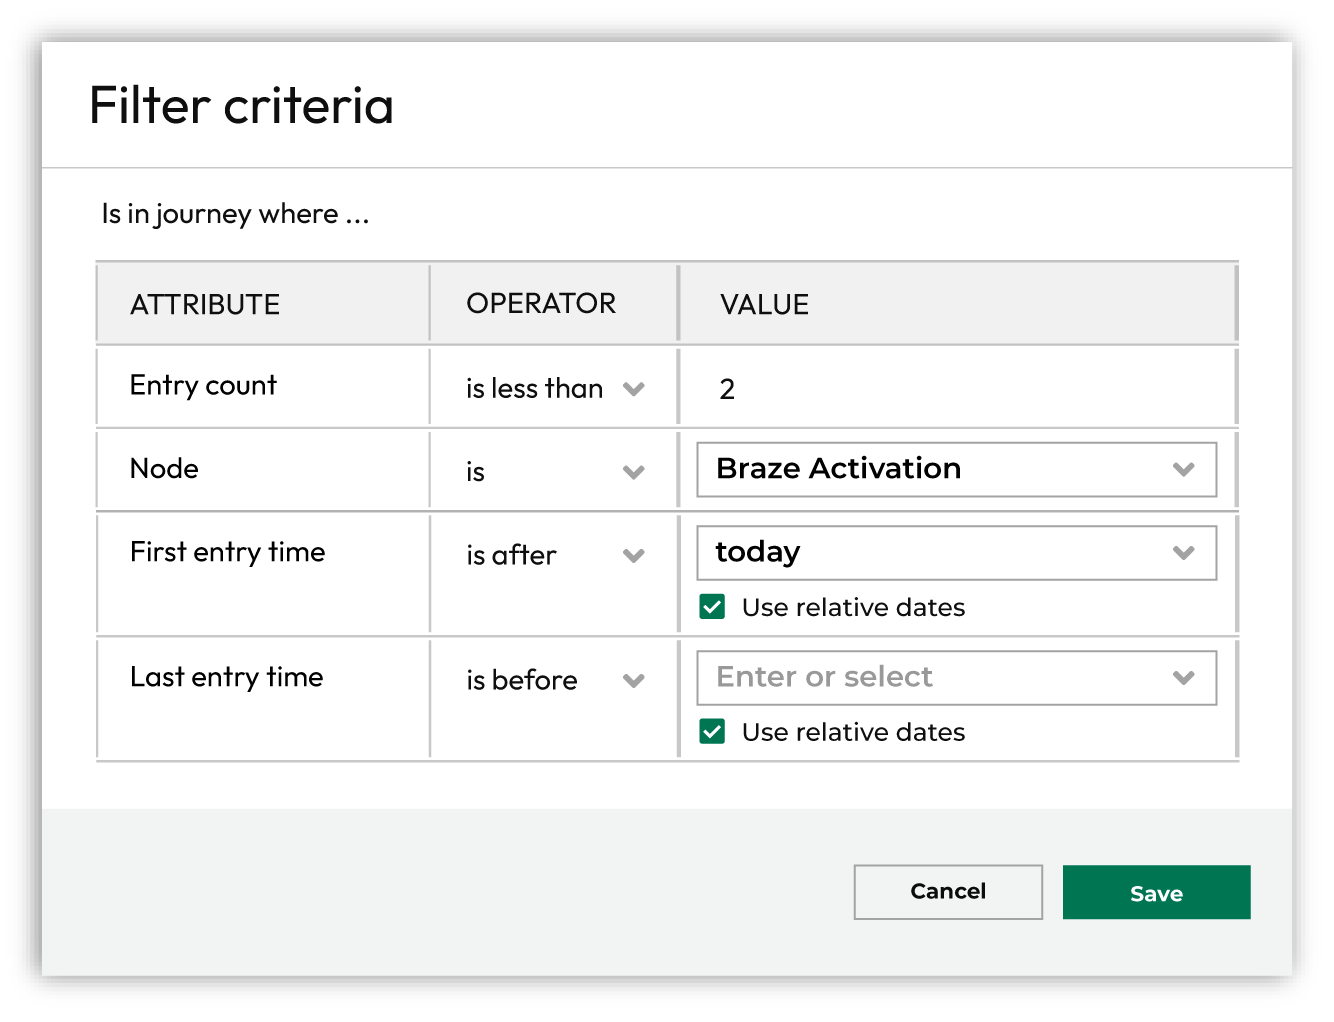Open the 'is before' operator dropdown

pyautogui.click(x=554, y=680)
